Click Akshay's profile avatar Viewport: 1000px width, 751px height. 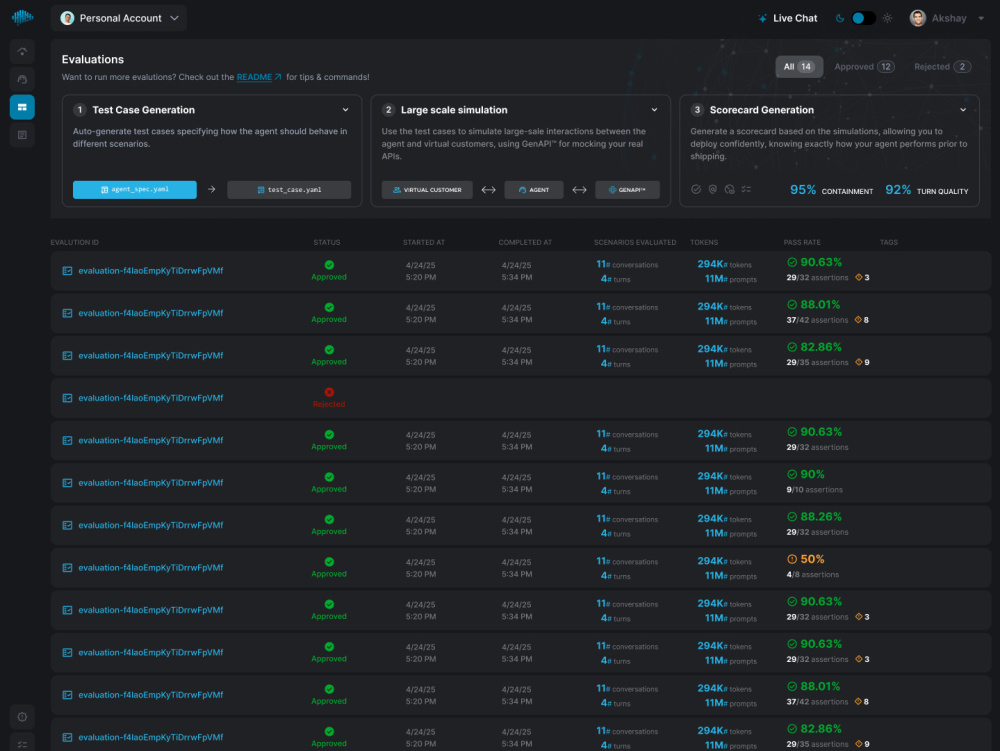(917, 18)
